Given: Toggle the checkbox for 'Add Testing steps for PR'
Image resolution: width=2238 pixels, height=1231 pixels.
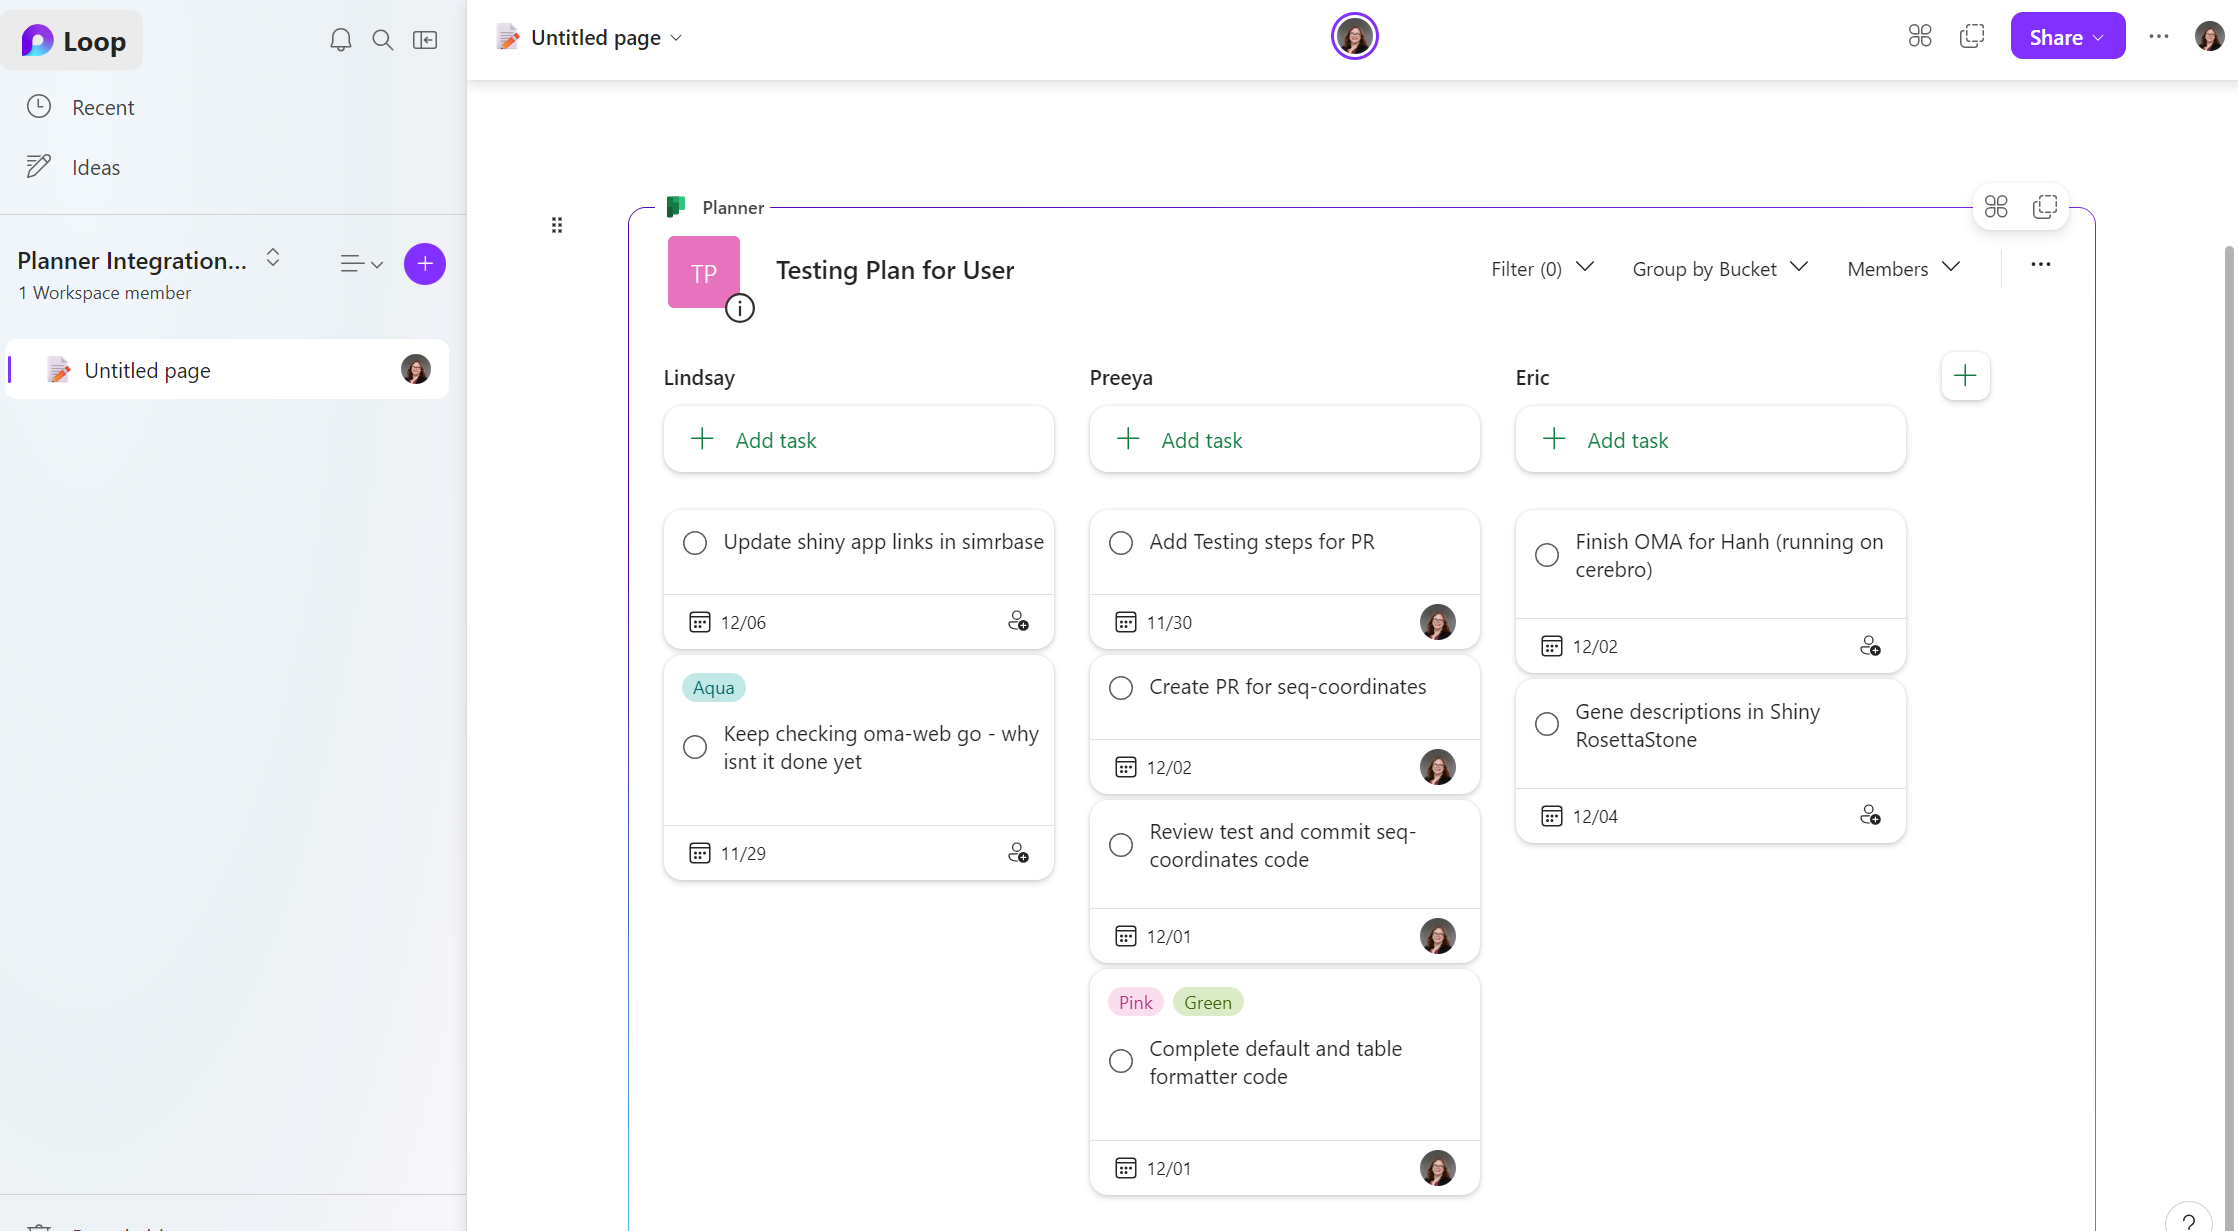Looking at the screenshot, I should point(1121,541).
